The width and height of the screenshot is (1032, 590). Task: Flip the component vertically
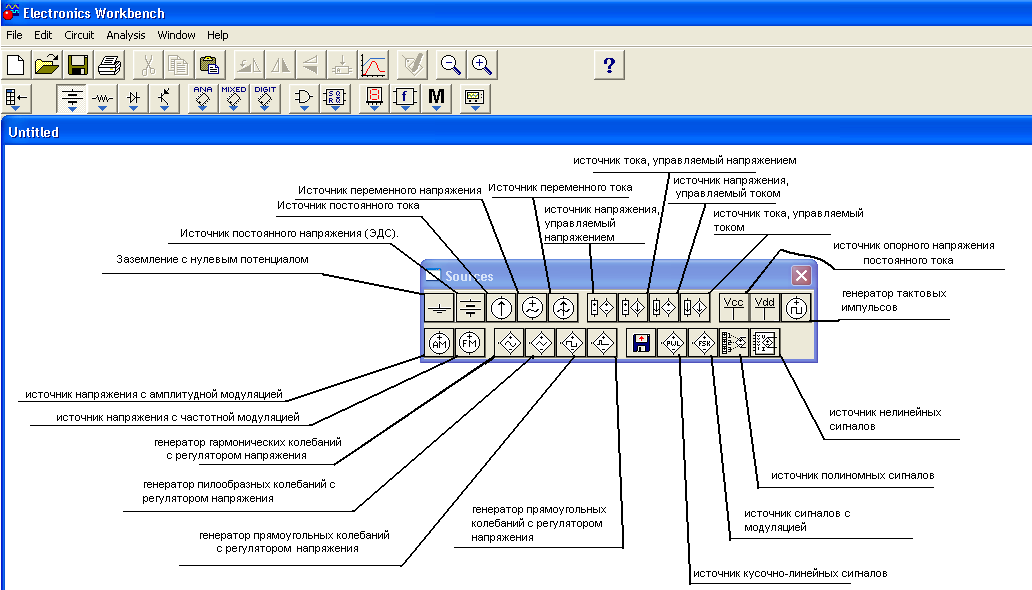(x=311, y=65)
